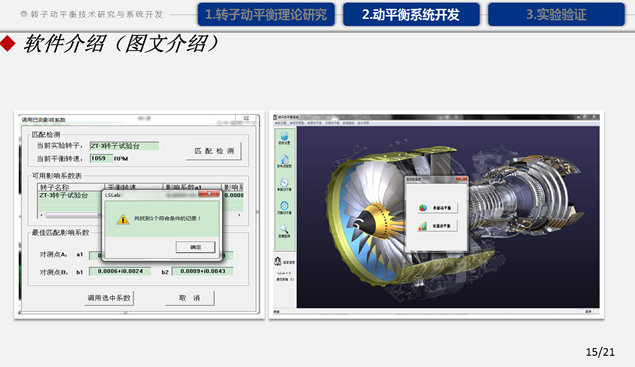Viewport: 635px width, 367px height.
Task: Click the table's left scroll arrow
Action: (x=42, y=215)
